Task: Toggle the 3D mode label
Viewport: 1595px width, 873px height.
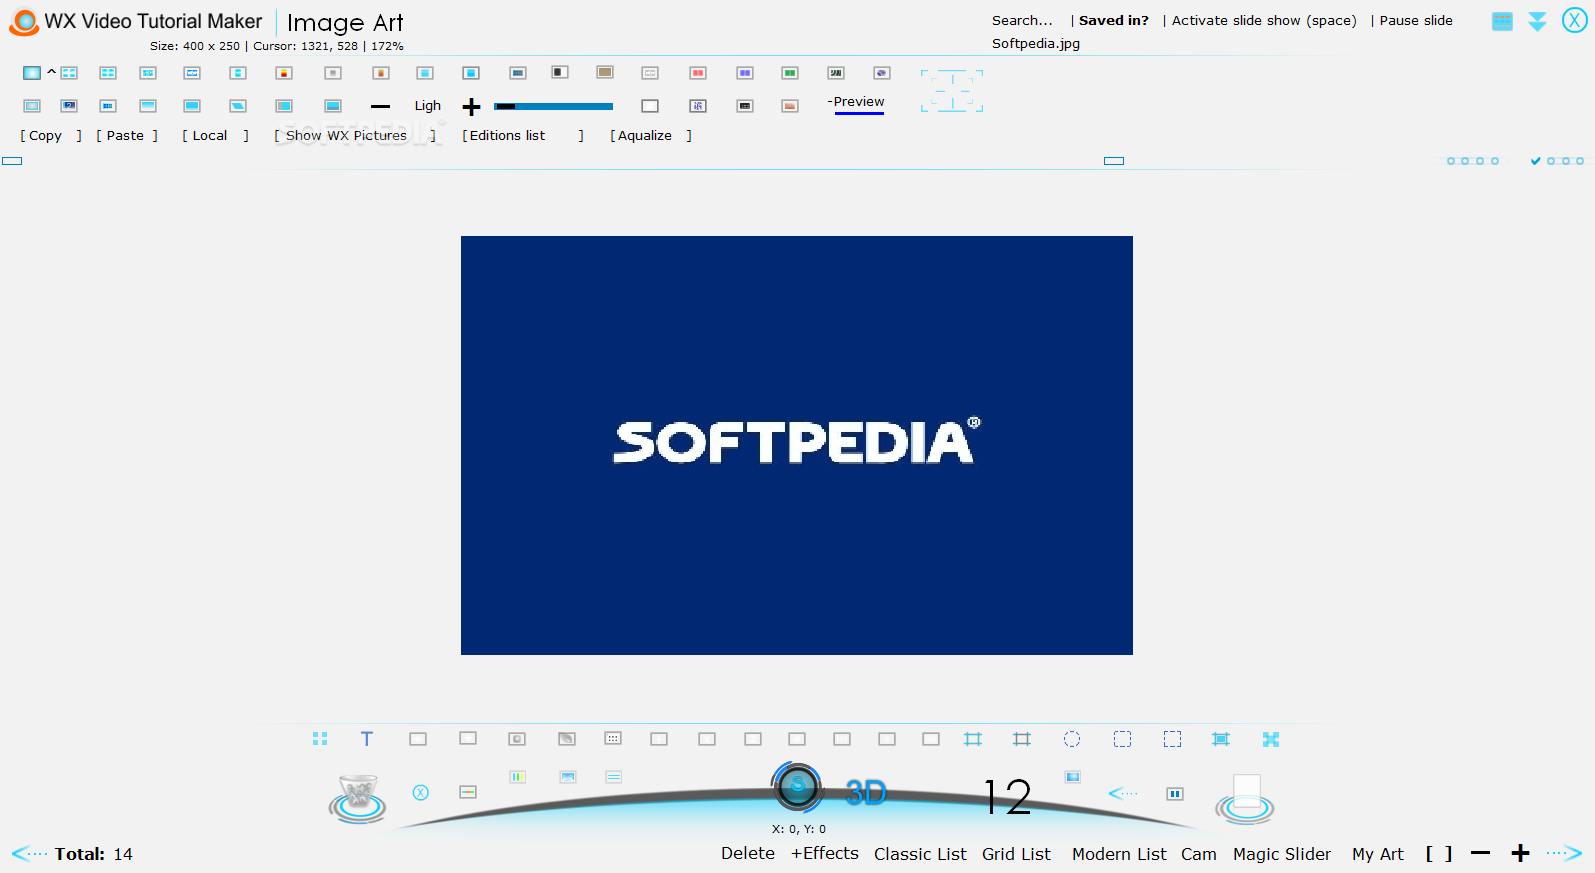Action: [866, 793]
